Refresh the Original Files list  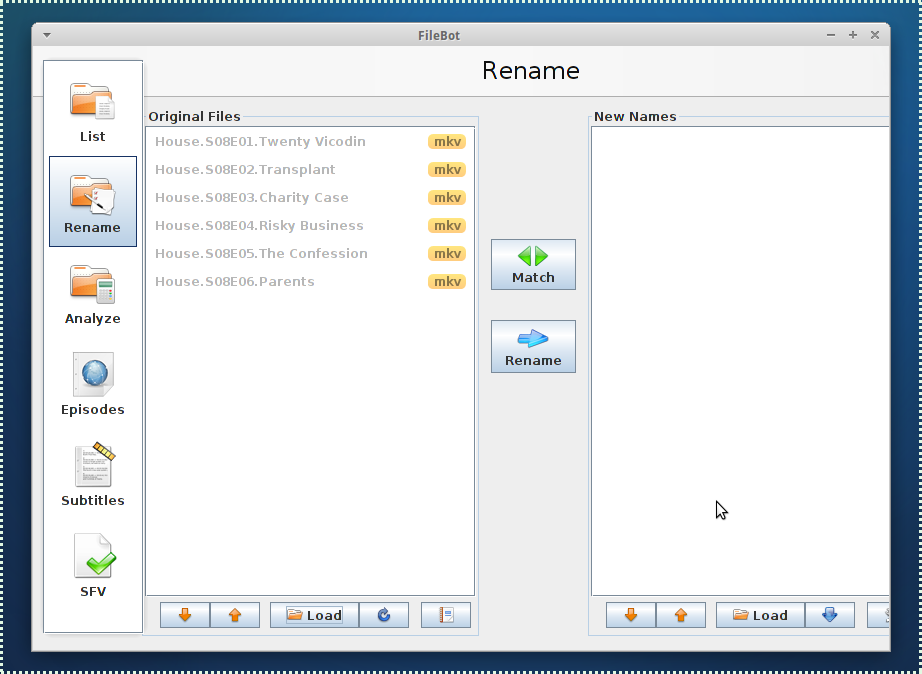click(384, 615)
